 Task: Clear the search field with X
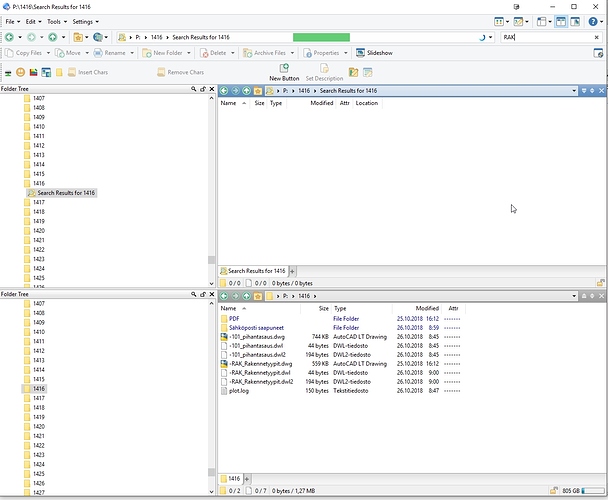point(596,37)
